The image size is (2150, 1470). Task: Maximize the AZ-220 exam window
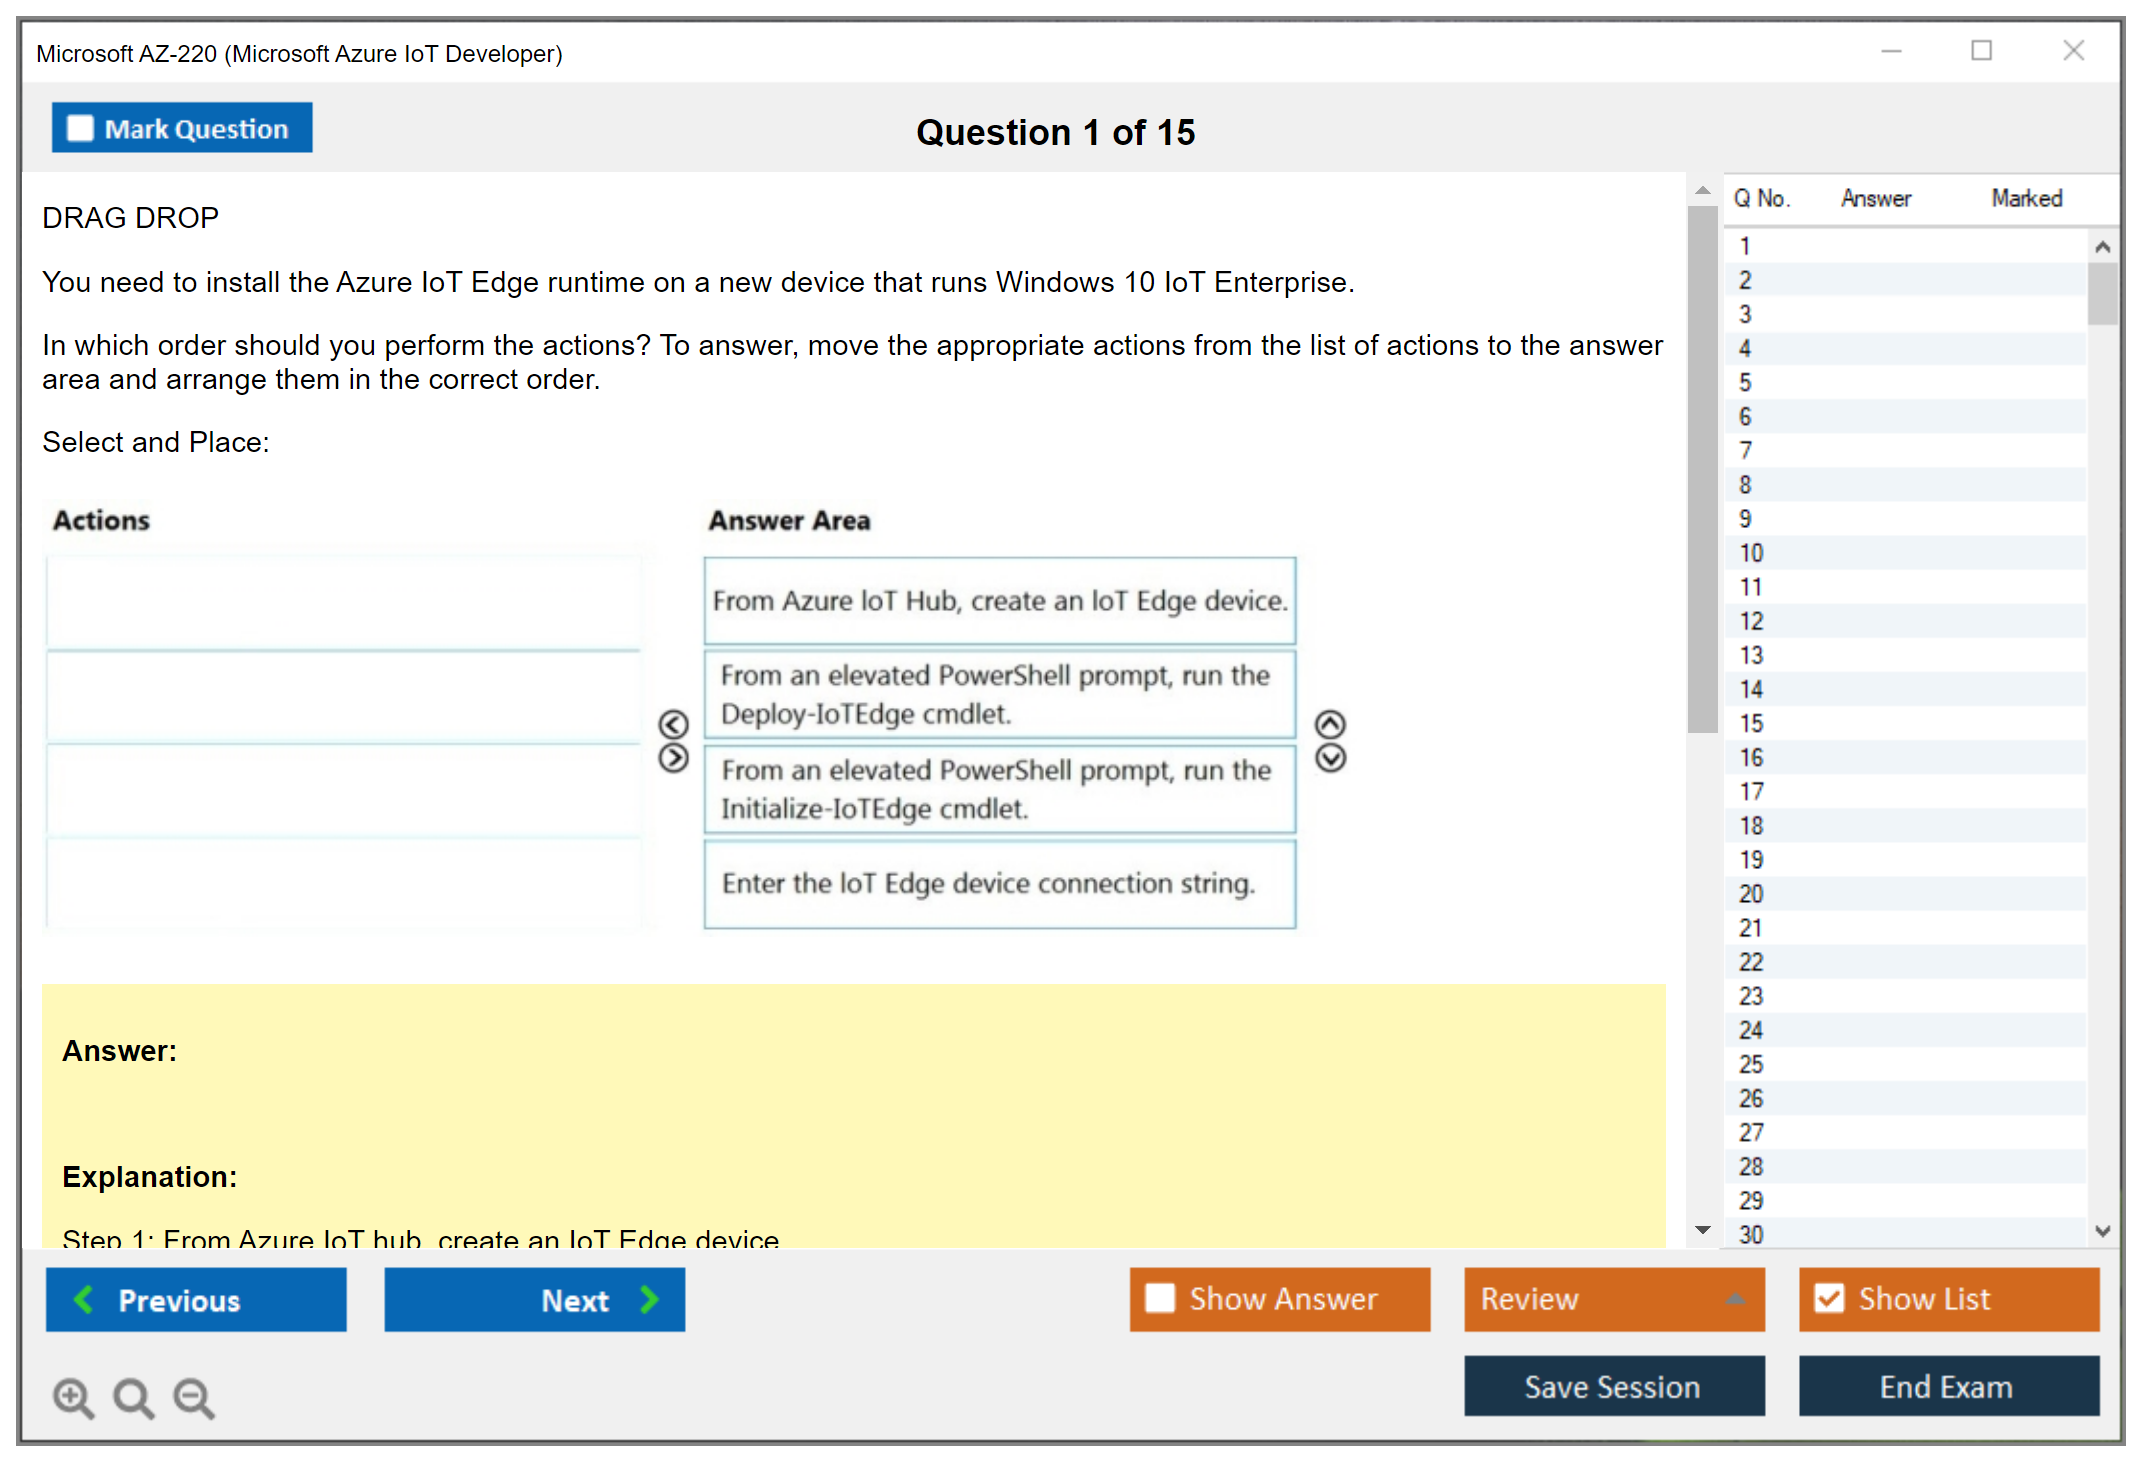1981,51
